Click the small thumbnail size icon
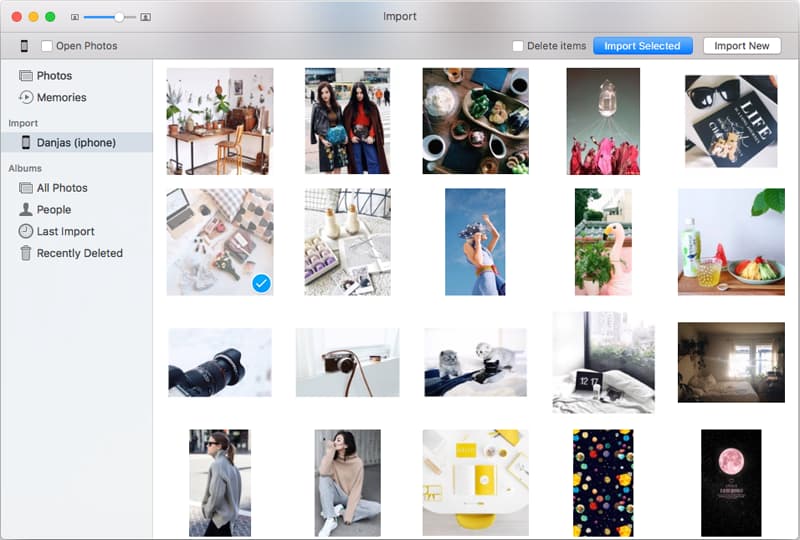The image size is (800, 540). pyautogui.click(x=75, y=17)
